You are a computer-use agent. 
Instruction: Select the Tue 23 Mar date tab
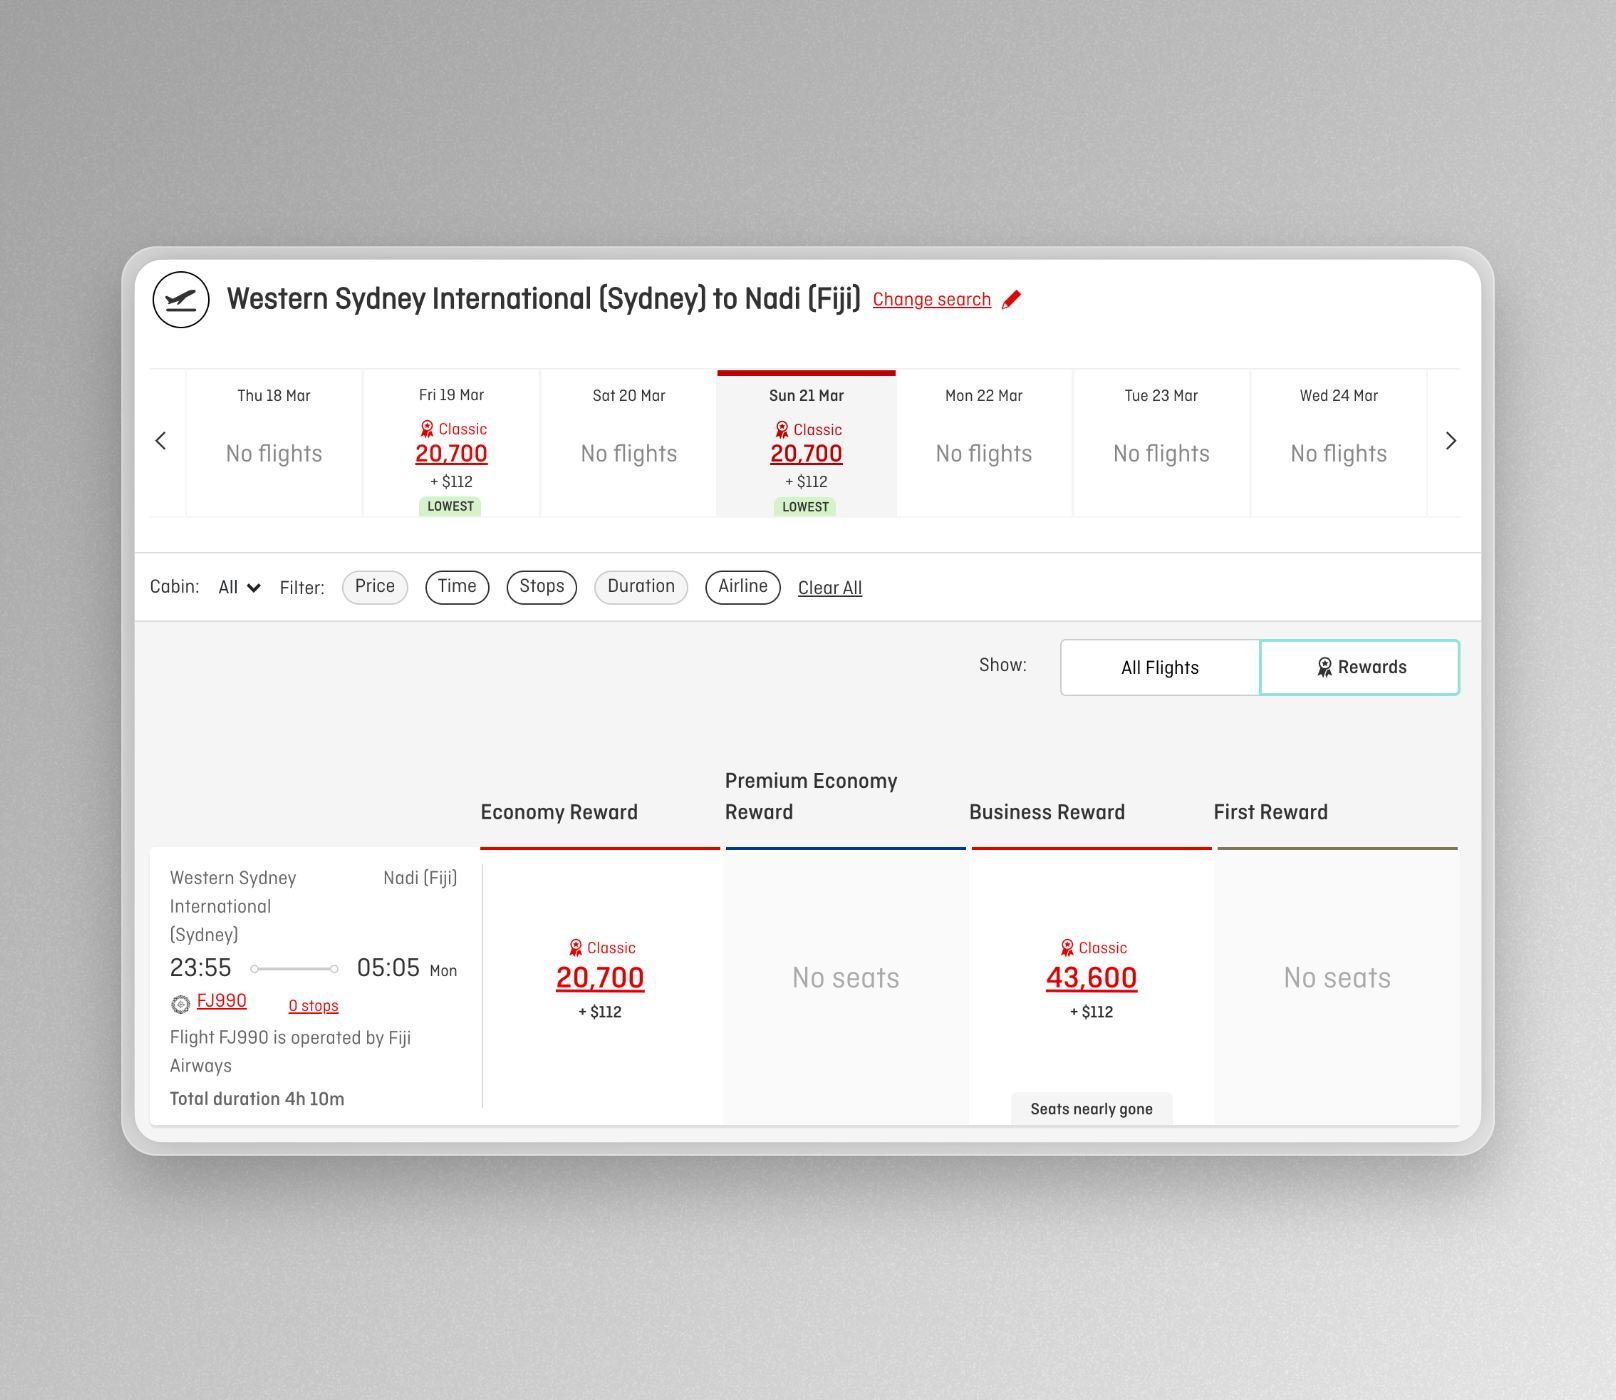point(1161,443)
